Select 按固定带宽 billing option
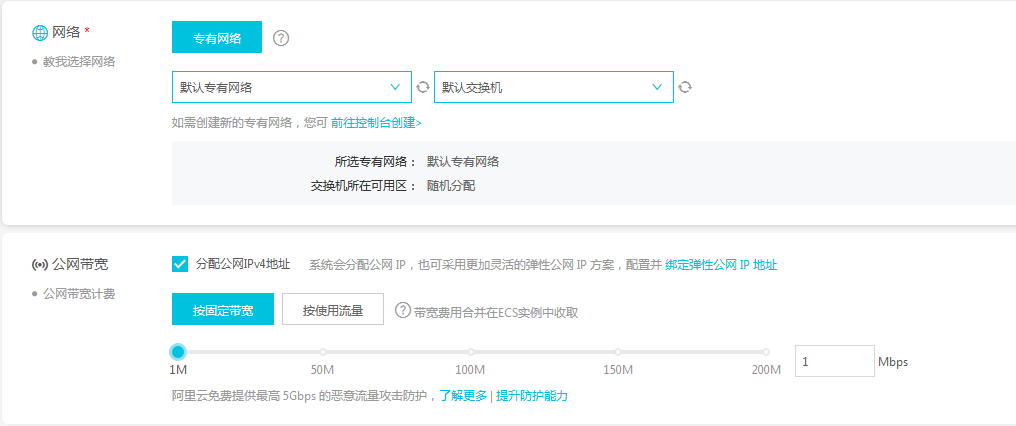 [x=222, y=310]
